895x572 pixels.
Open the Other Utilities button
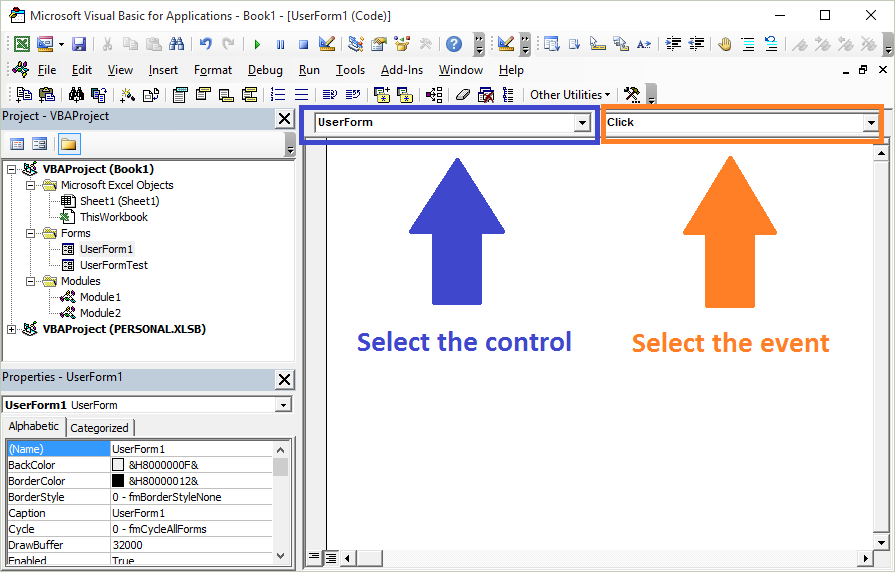pos(569,95)
